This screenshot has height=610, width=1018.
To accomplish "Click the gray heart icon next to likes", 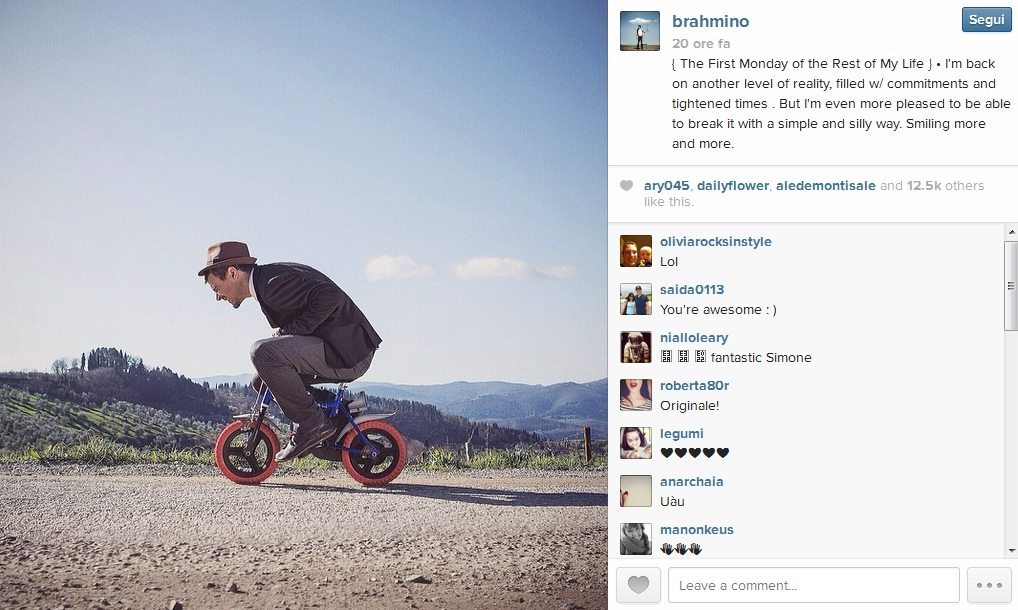I will [627, 186].
